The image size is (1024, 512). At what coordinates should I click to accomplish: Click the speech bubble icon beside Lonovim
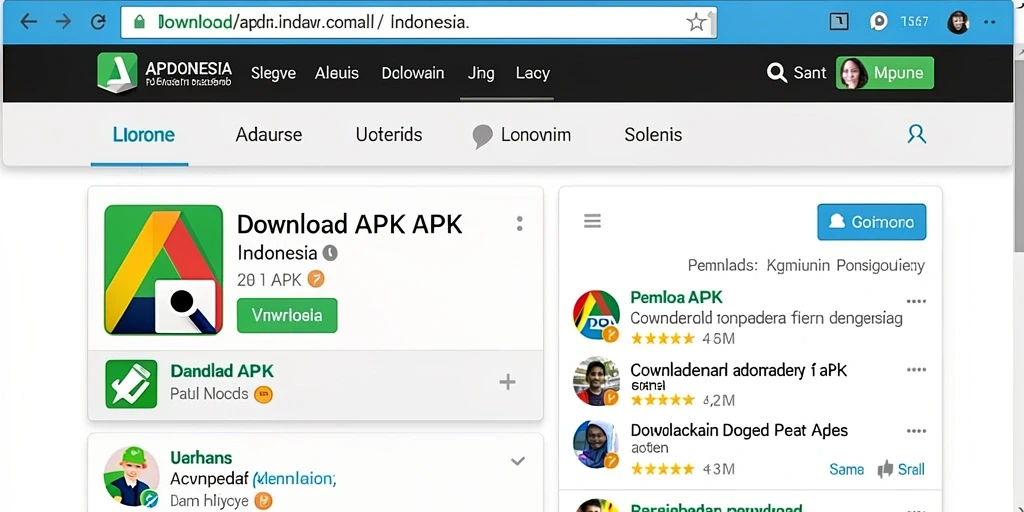(482, 136)
